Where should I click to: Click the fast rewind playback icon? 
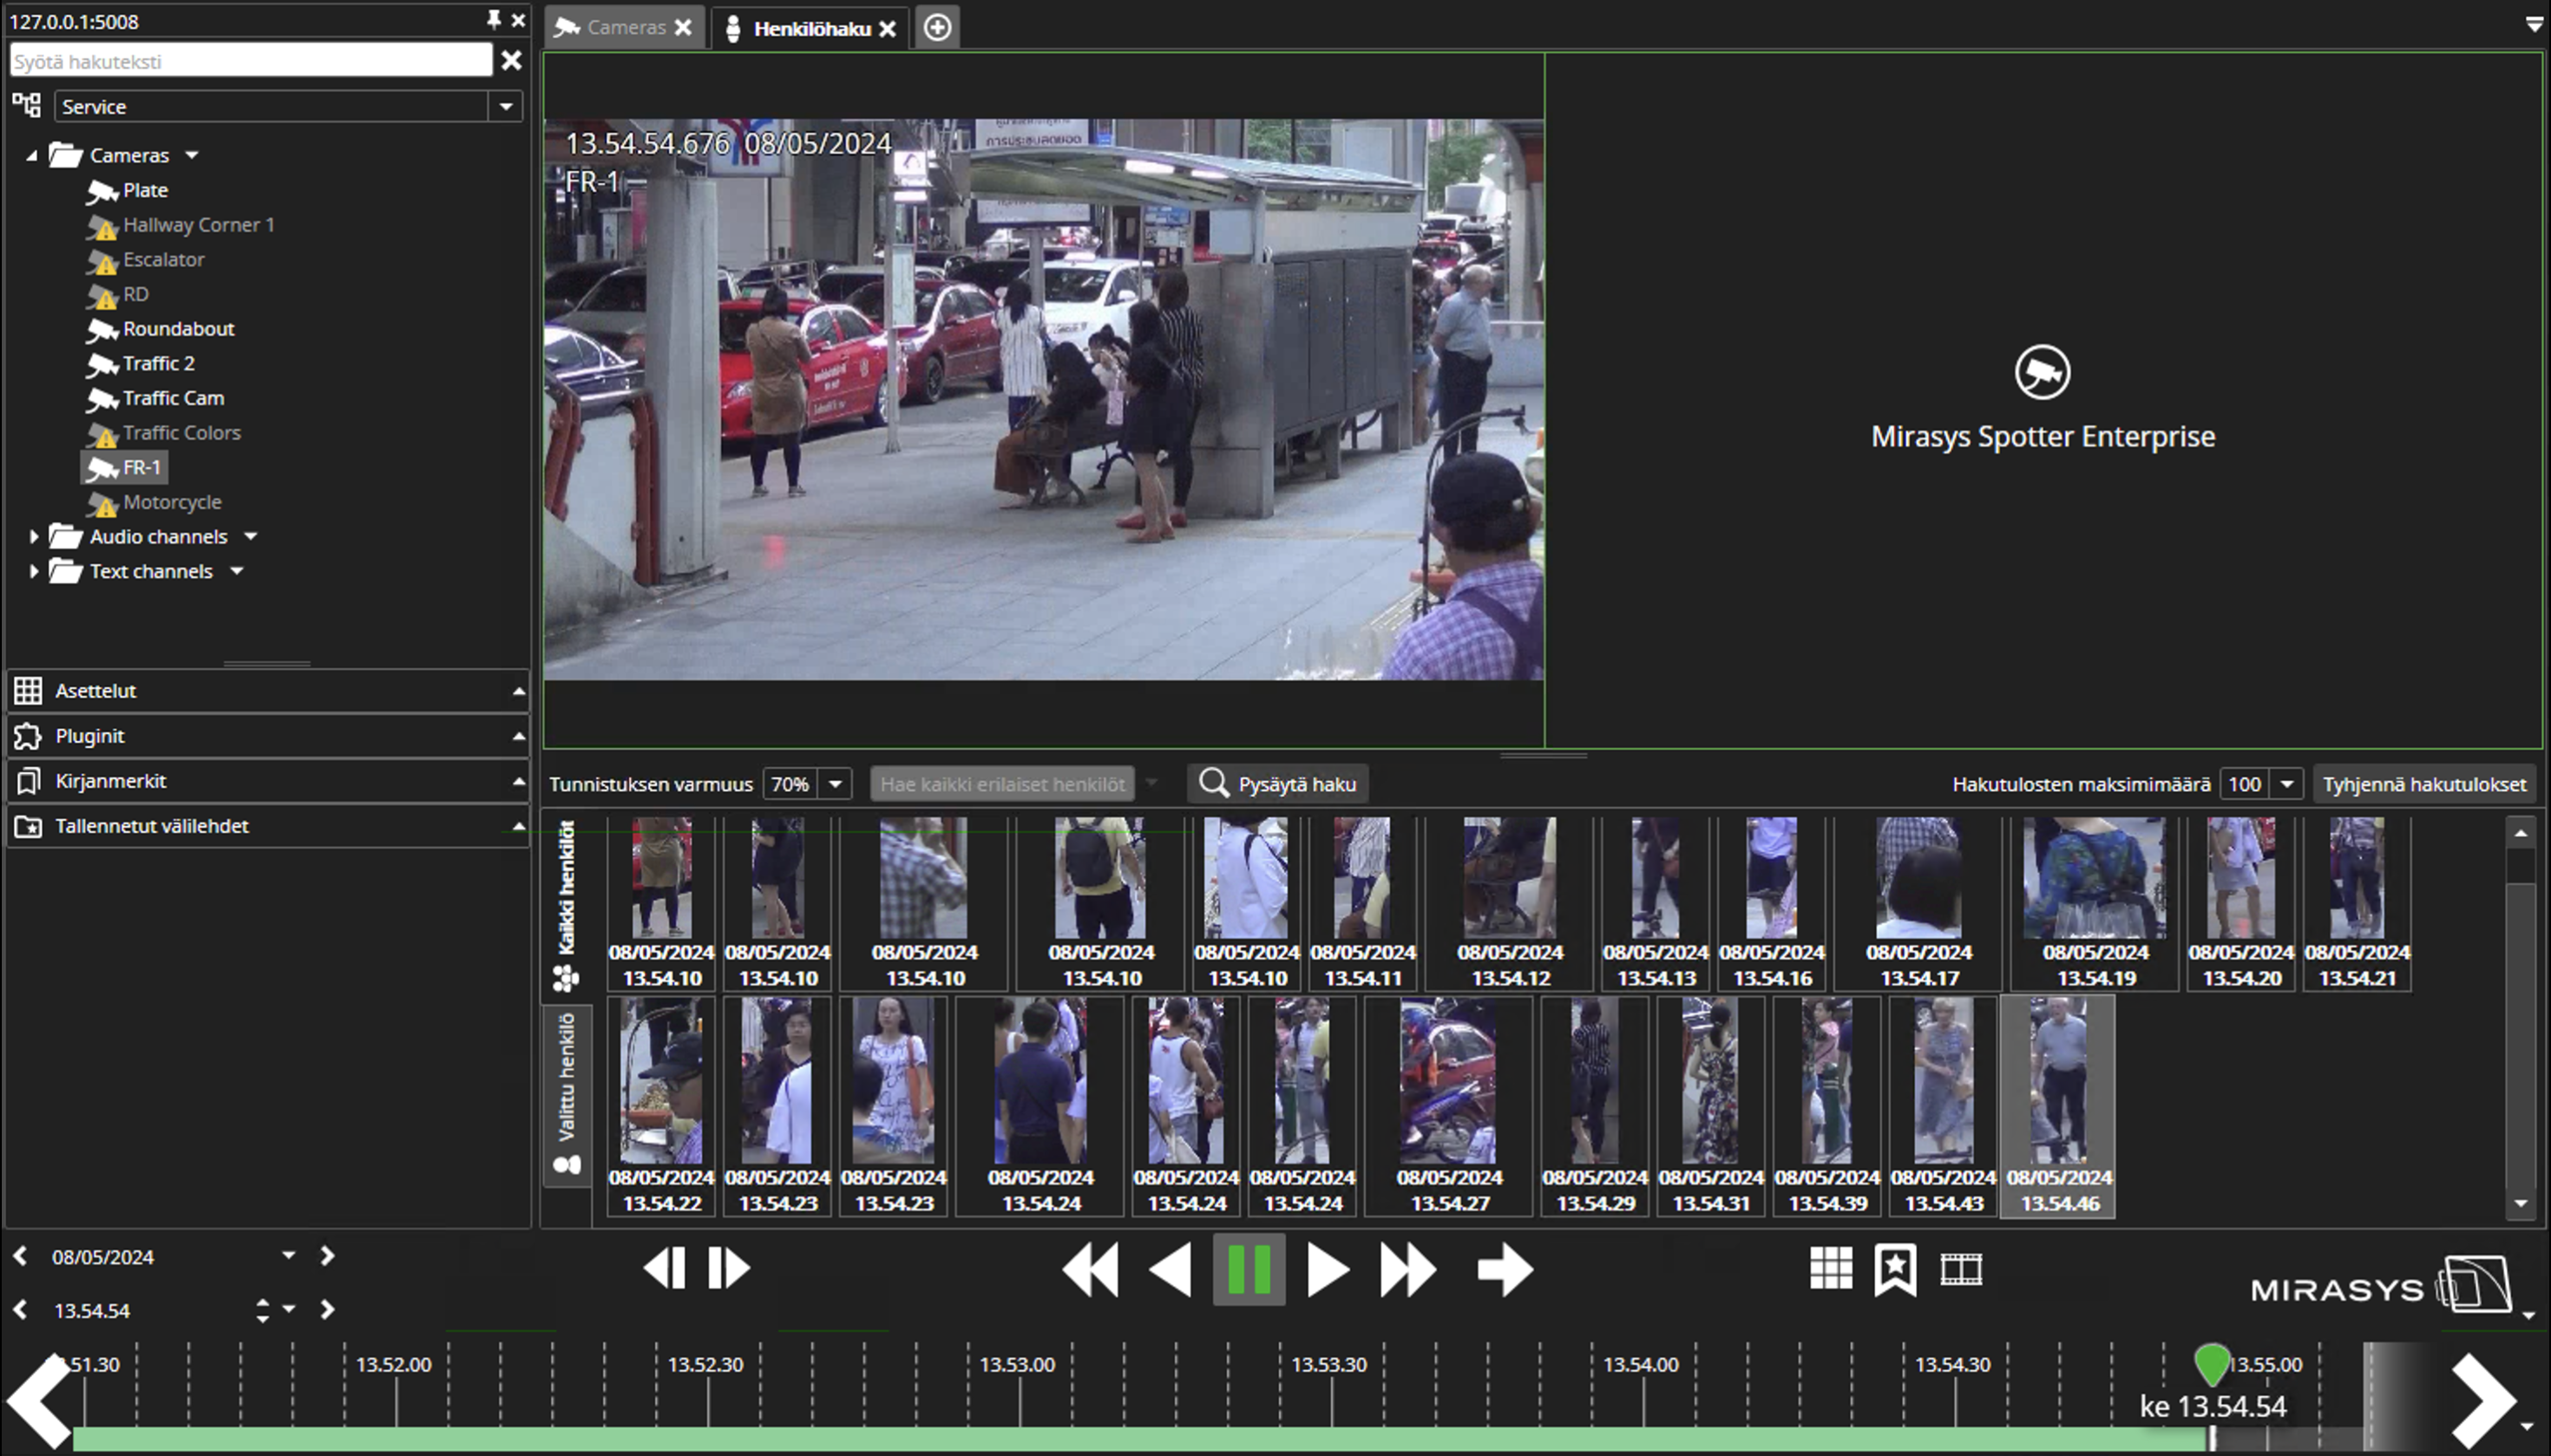tap(1090, 1269)
